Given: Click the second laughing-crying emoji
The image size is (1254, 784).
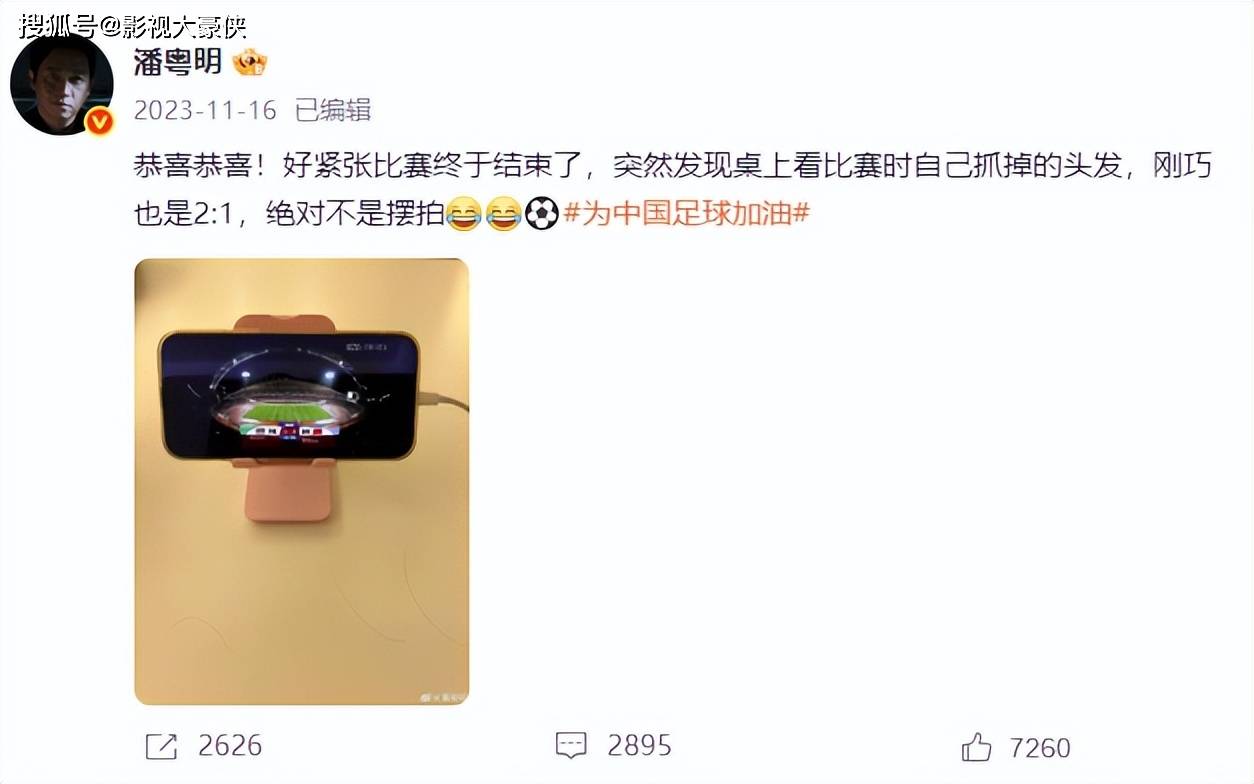Looking at the screenshot, I should pyautogui.click(x=503, y=214).
